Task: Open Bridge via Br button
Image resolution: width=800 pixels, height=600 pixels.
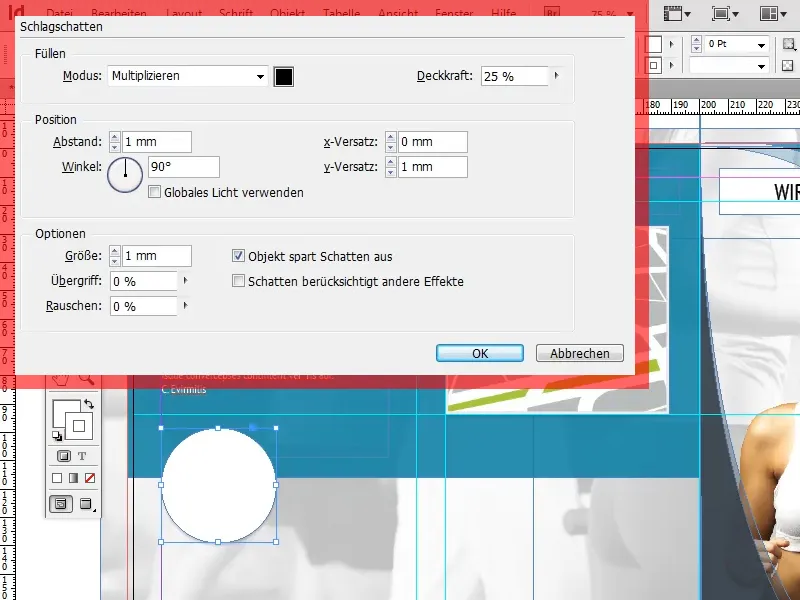Action: coord(552,13)
